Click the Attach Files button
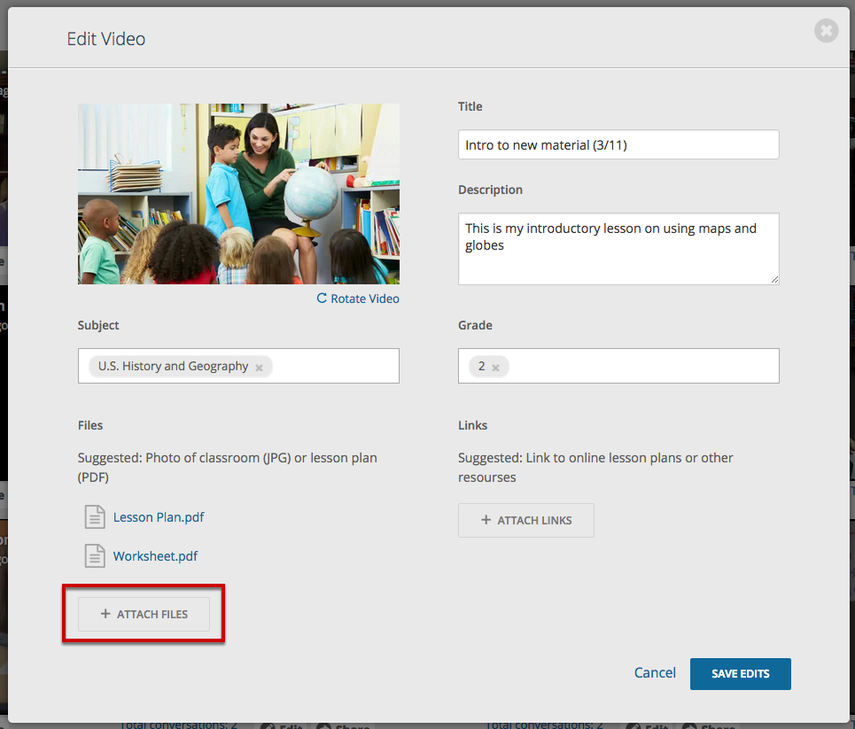855x729 pixels. coord(144,614)
